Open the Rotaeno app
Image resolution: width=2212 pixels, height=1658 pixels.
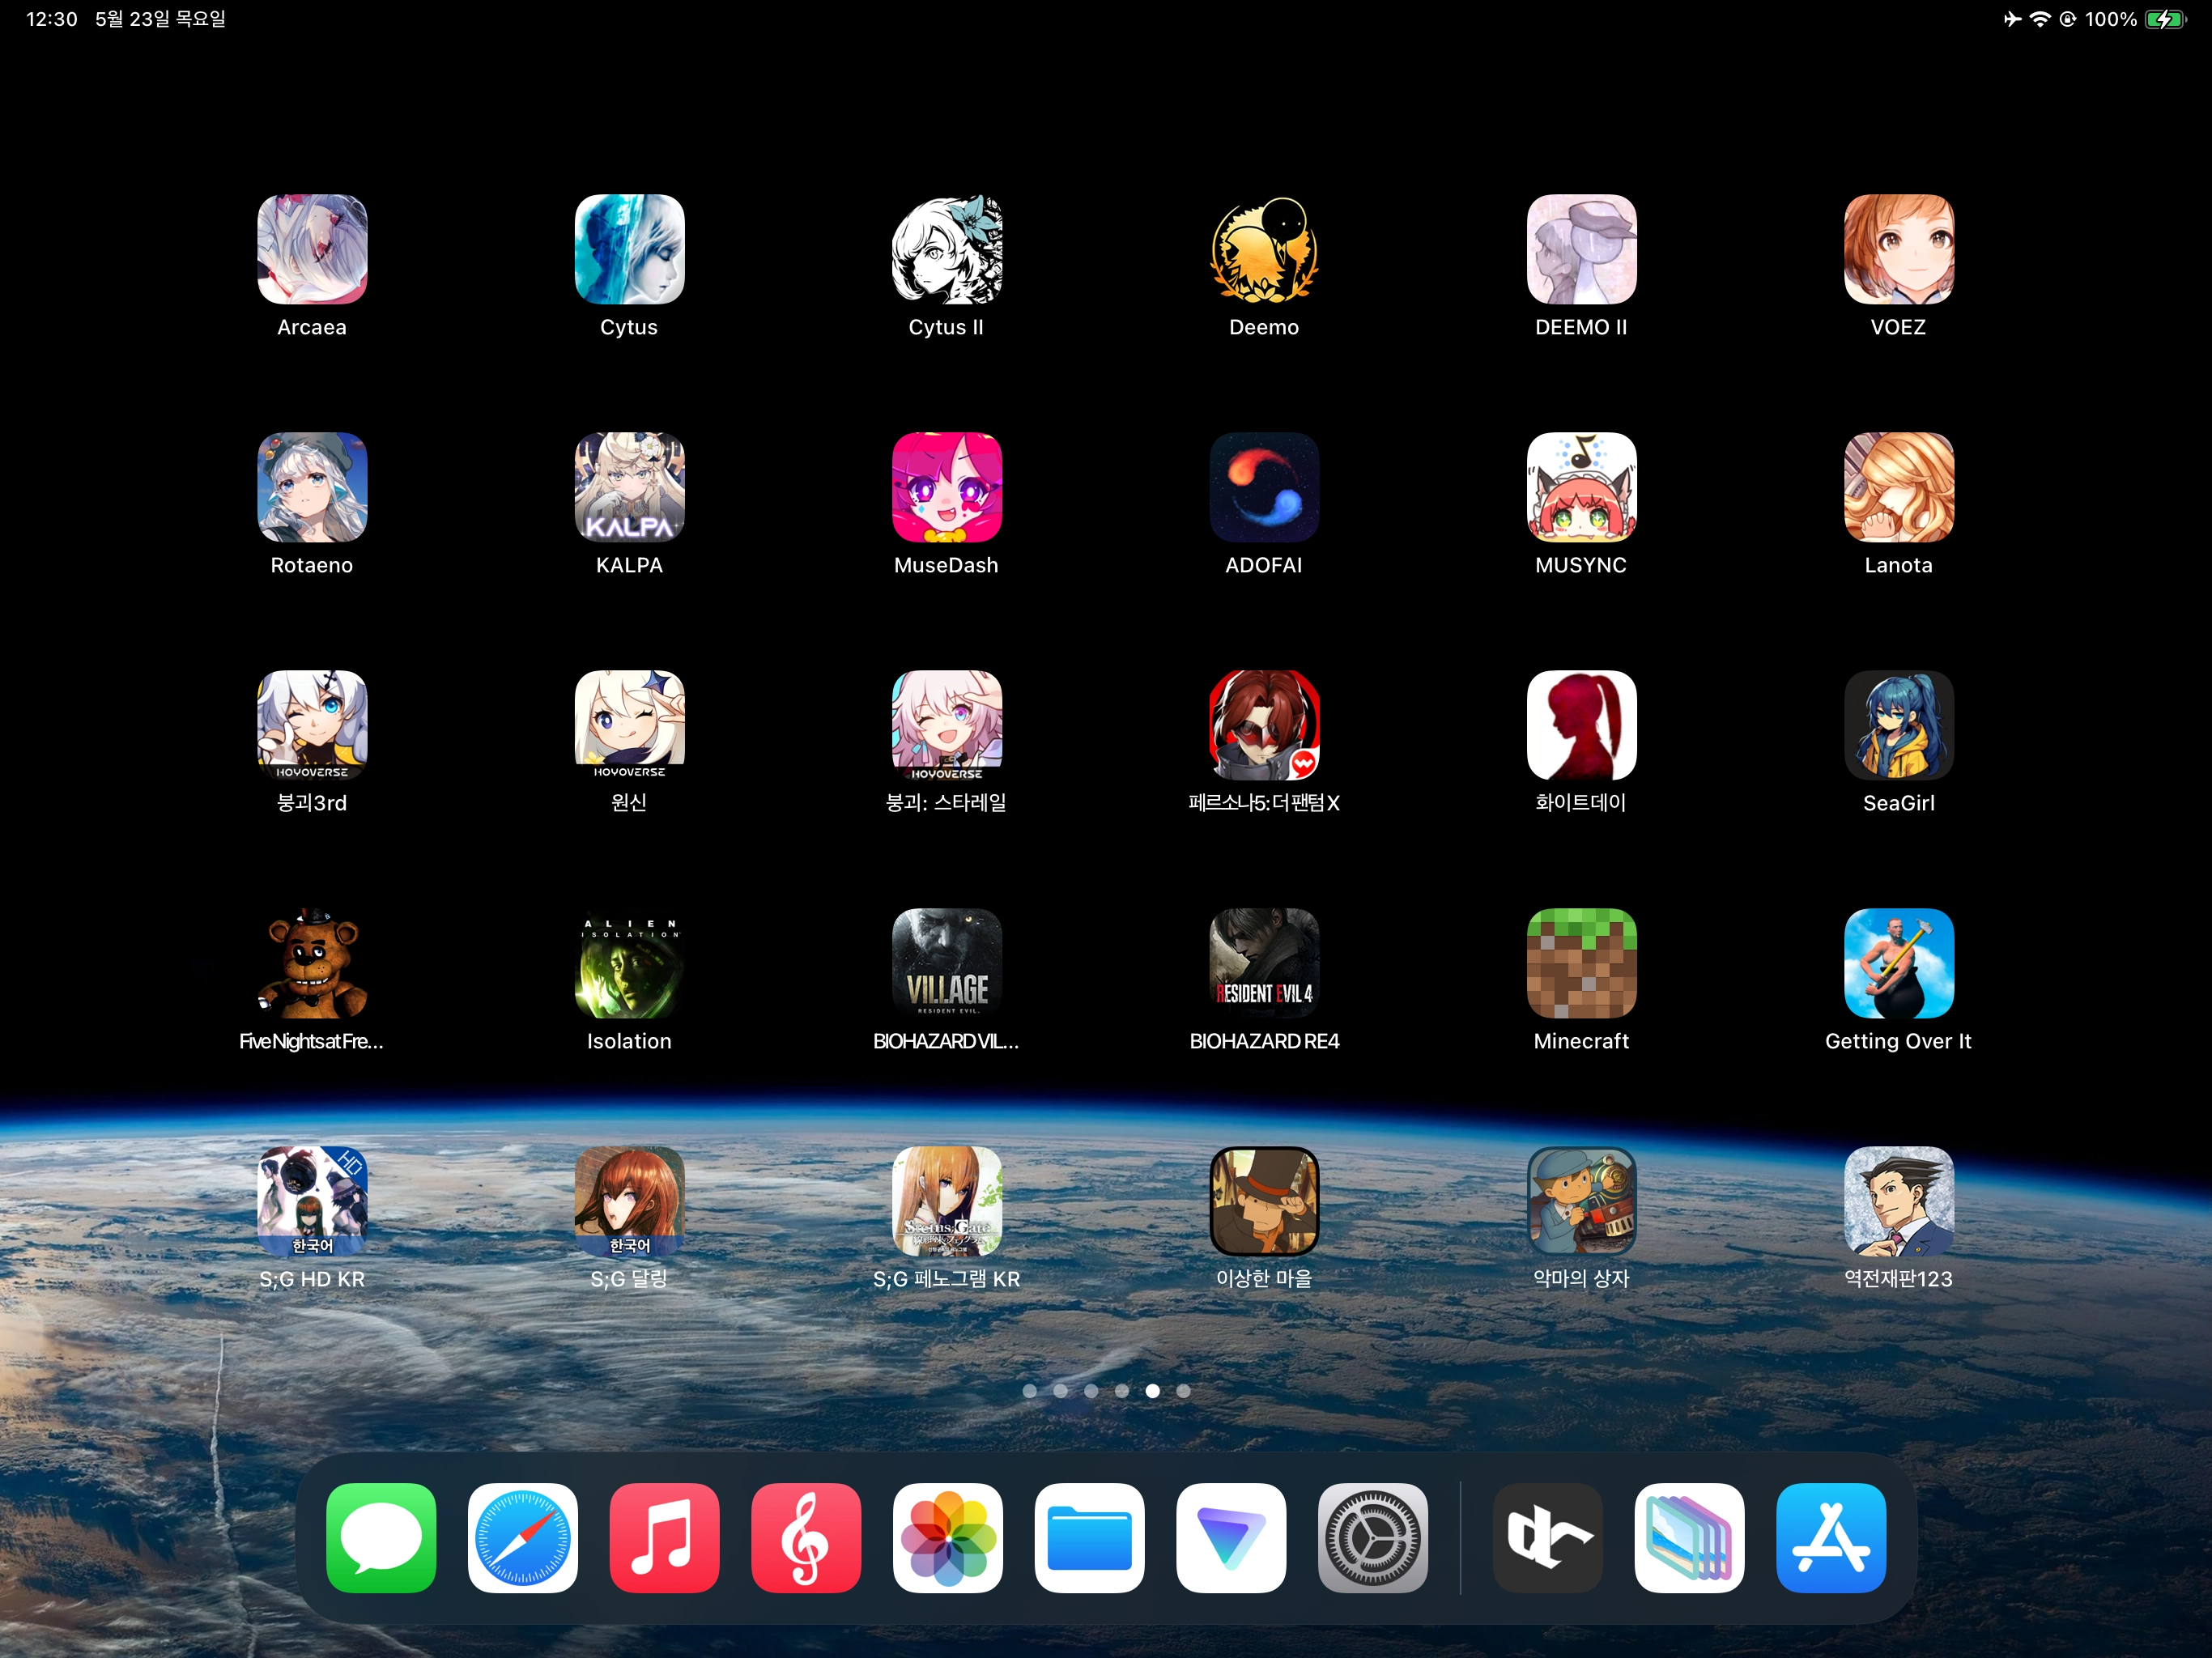click(x=312, y=487)
